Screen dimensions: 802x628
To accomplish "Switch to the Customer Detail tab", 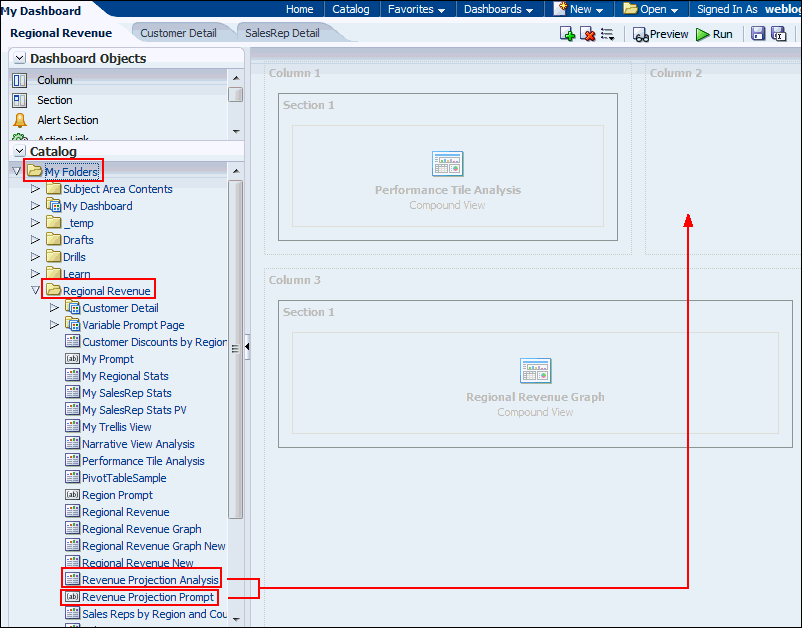I will (178, 33).
